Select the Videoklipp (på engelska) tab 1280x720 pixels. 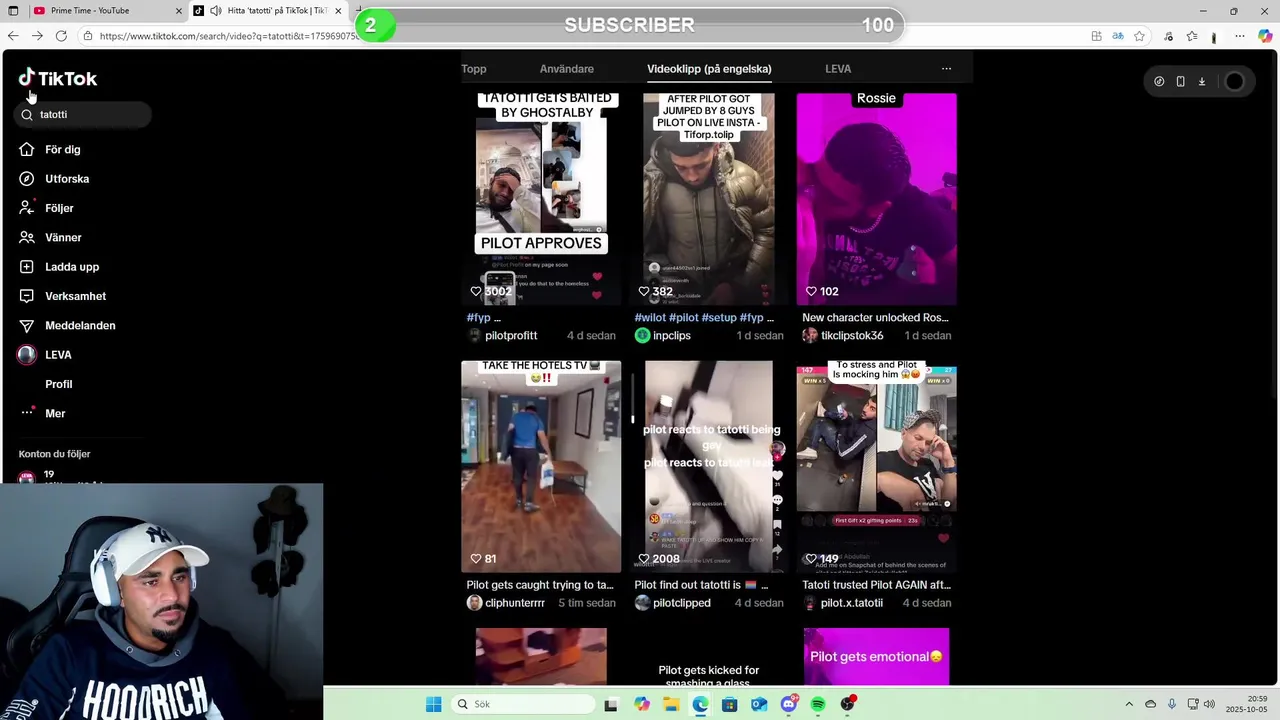click(x=709, y=69)
